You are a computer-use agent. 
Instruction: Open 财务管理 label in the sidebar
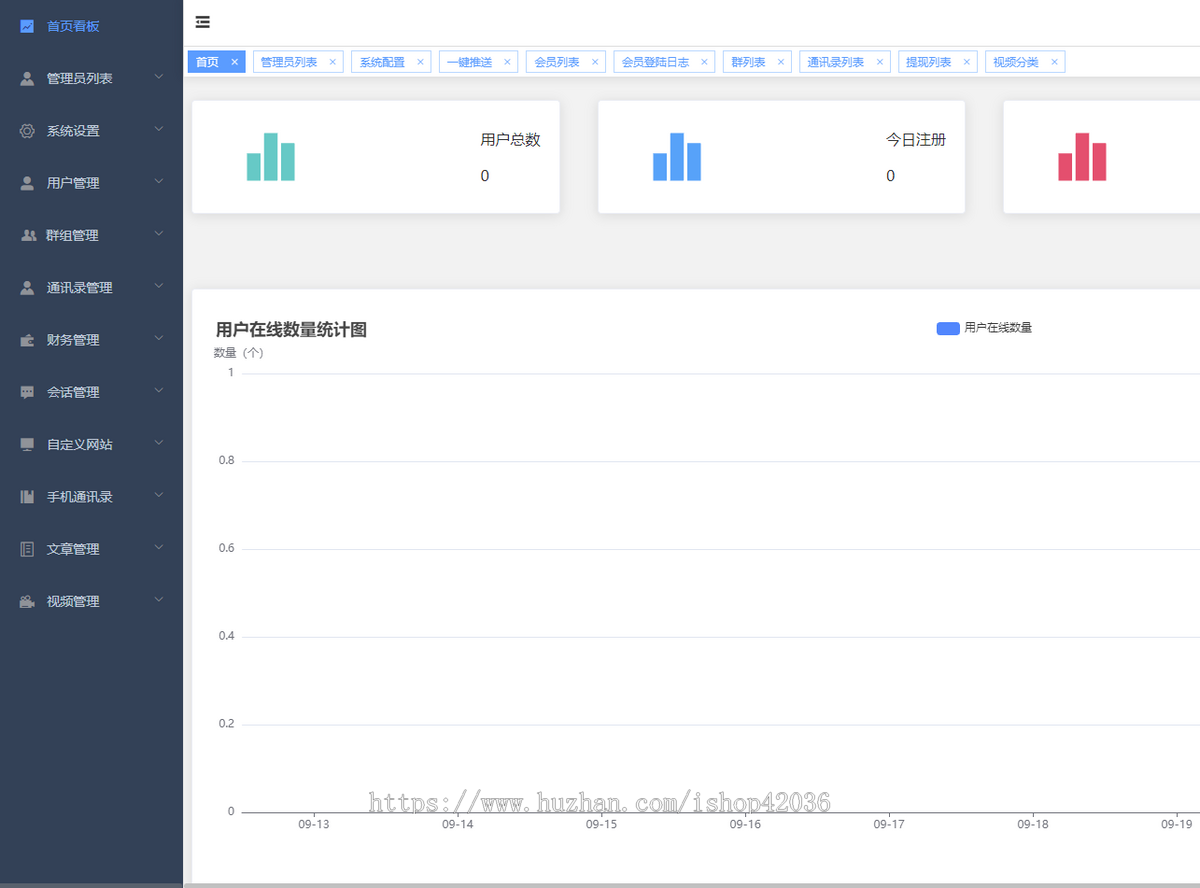pyautogui.click(x=73, y=340)
